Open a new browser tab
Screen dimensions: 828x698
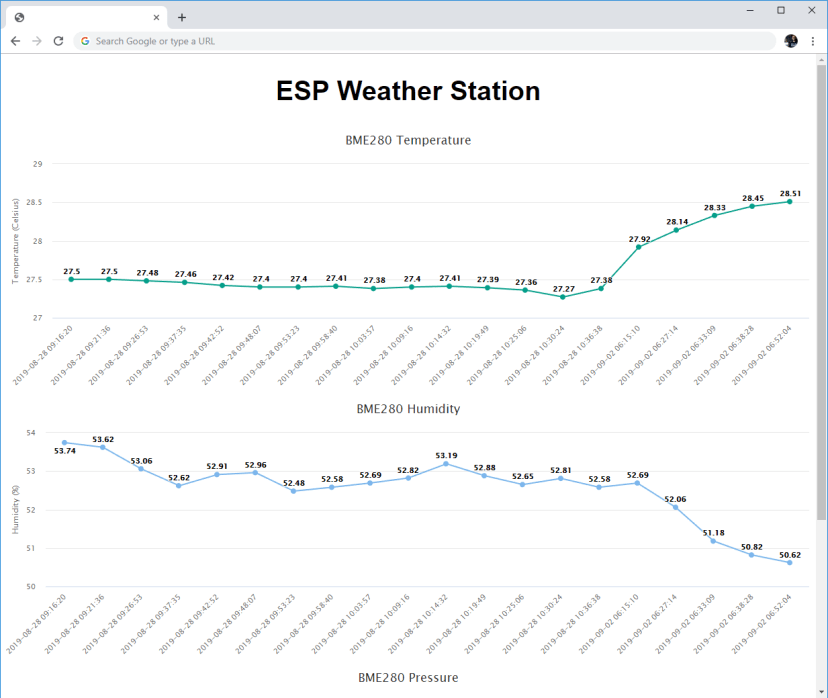[x=180, y=16]
